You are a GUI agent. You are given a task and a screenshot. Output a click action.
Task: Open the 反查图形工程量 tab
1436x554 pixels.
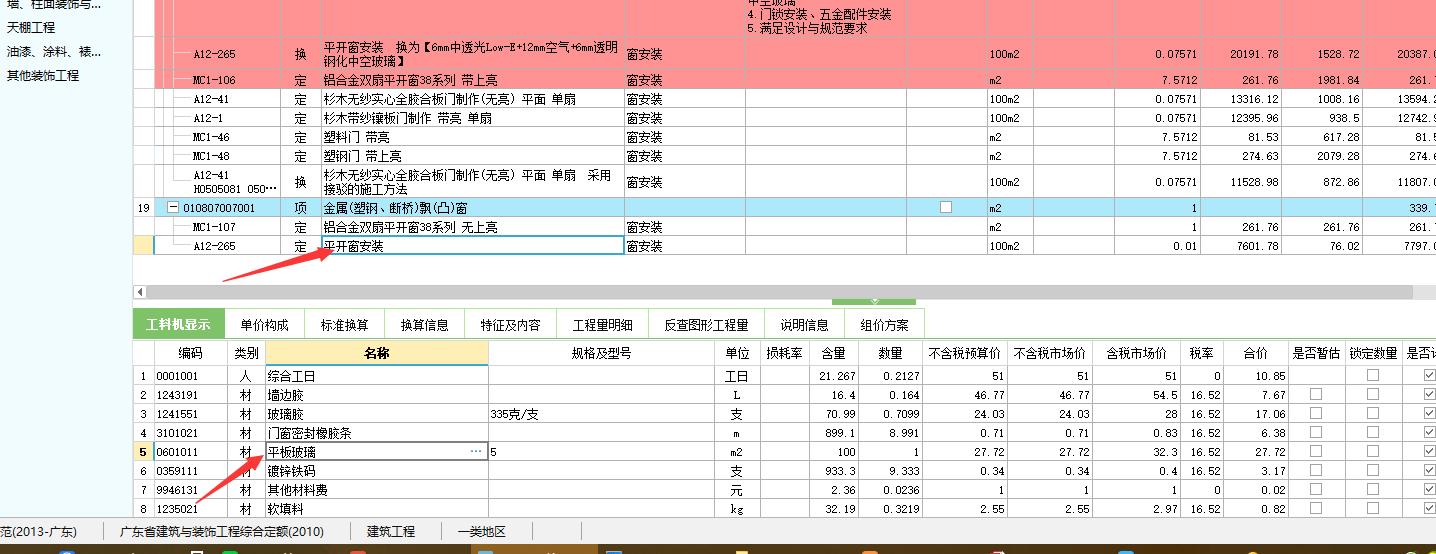coord(707,325)
